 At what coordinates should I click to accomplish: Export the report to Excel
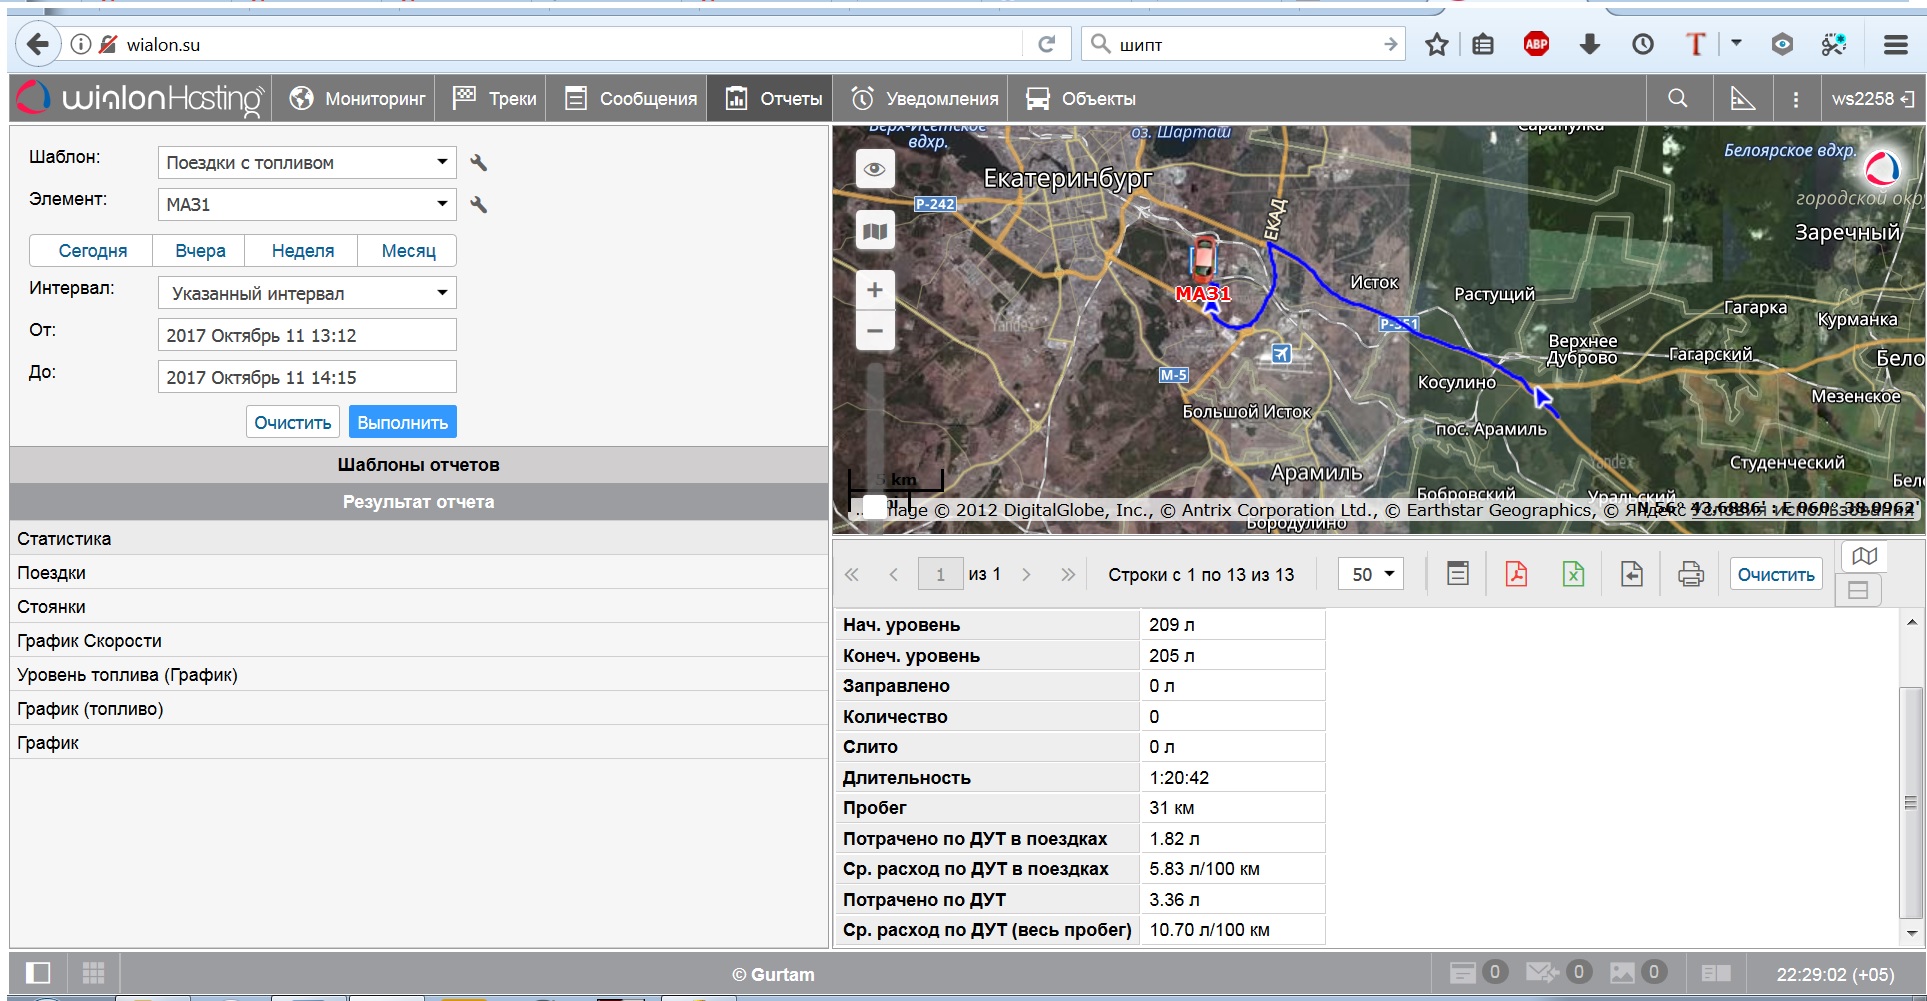(1573, 574)
